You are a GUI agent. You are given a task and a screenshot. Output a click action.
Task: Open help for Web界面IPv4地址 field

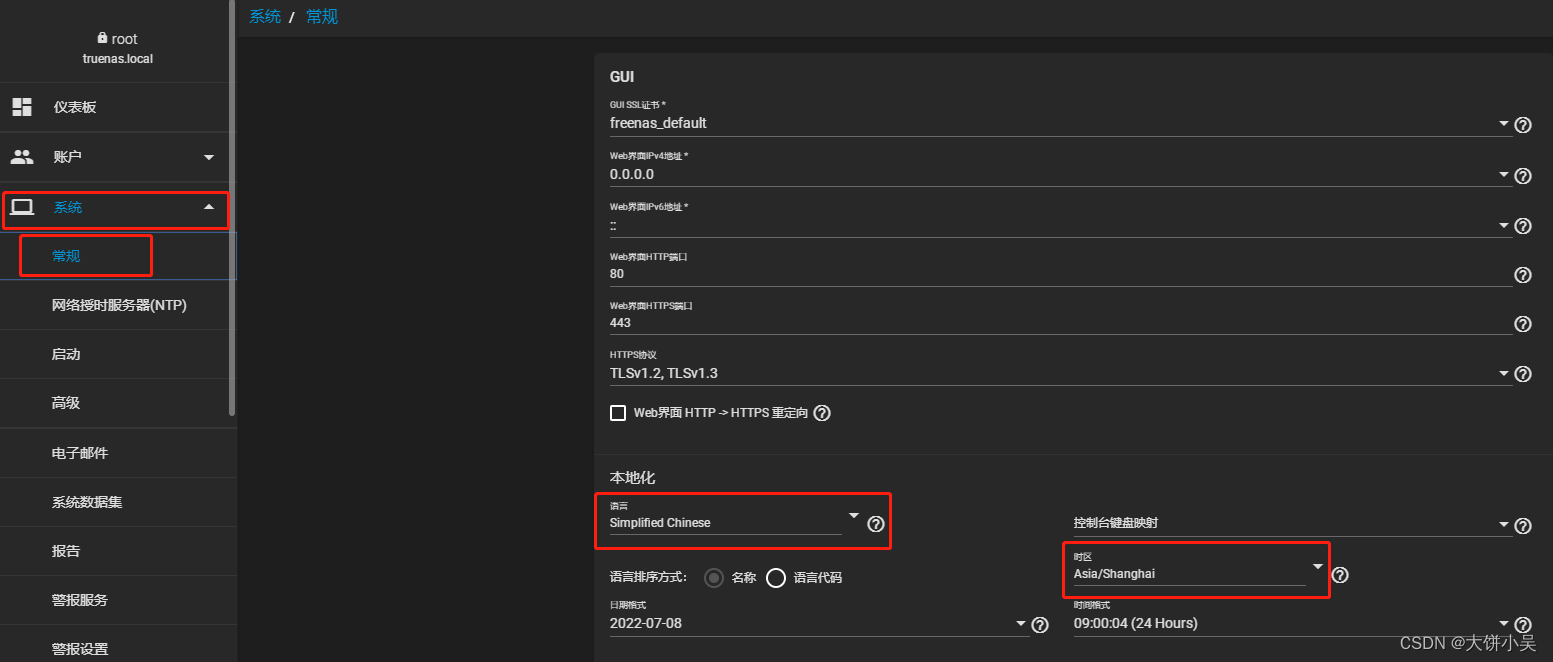(x=1523, y=176)
